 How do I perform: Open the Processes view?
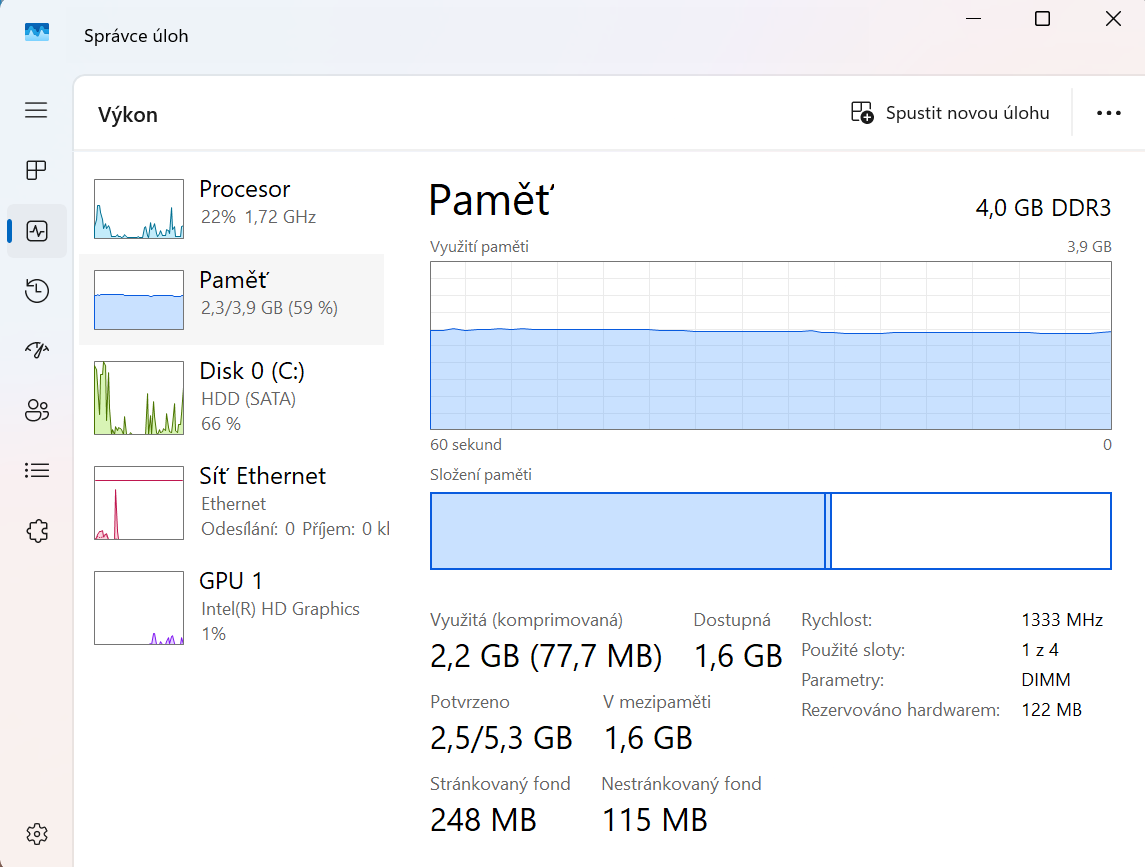point(36,170)
